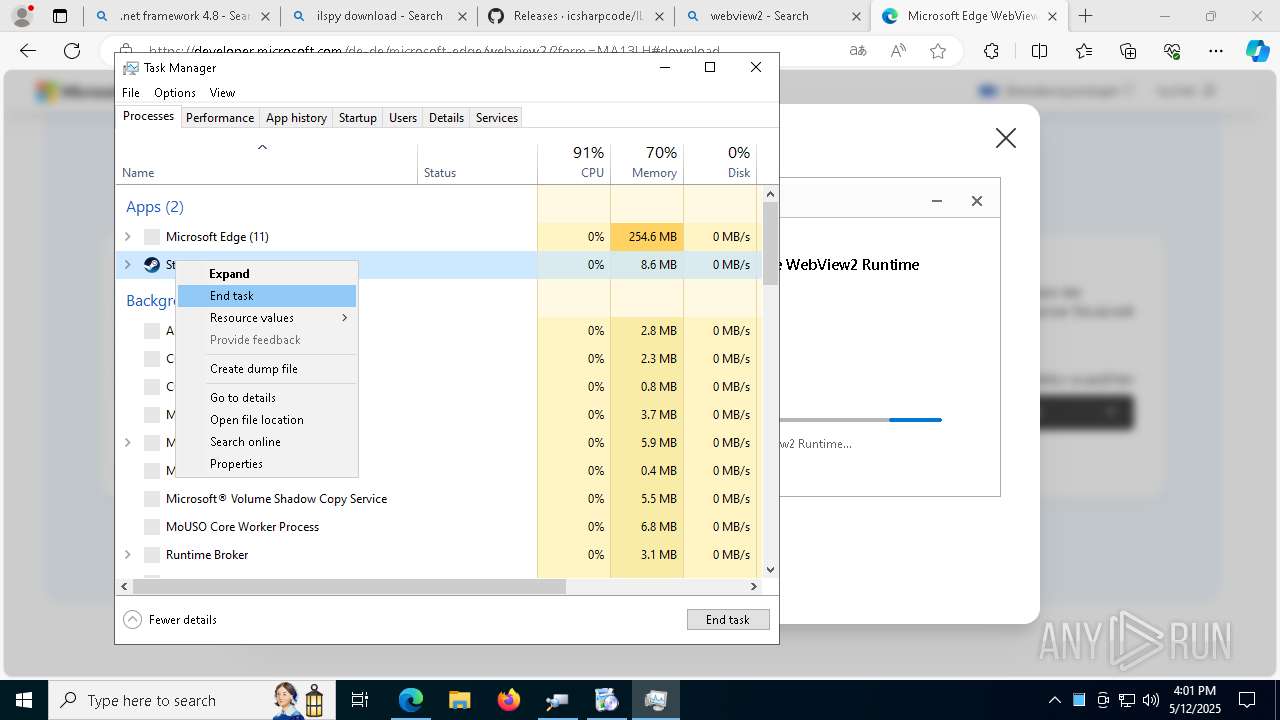
Task: Open Task View on taskbar
Action: pos(360,700)
